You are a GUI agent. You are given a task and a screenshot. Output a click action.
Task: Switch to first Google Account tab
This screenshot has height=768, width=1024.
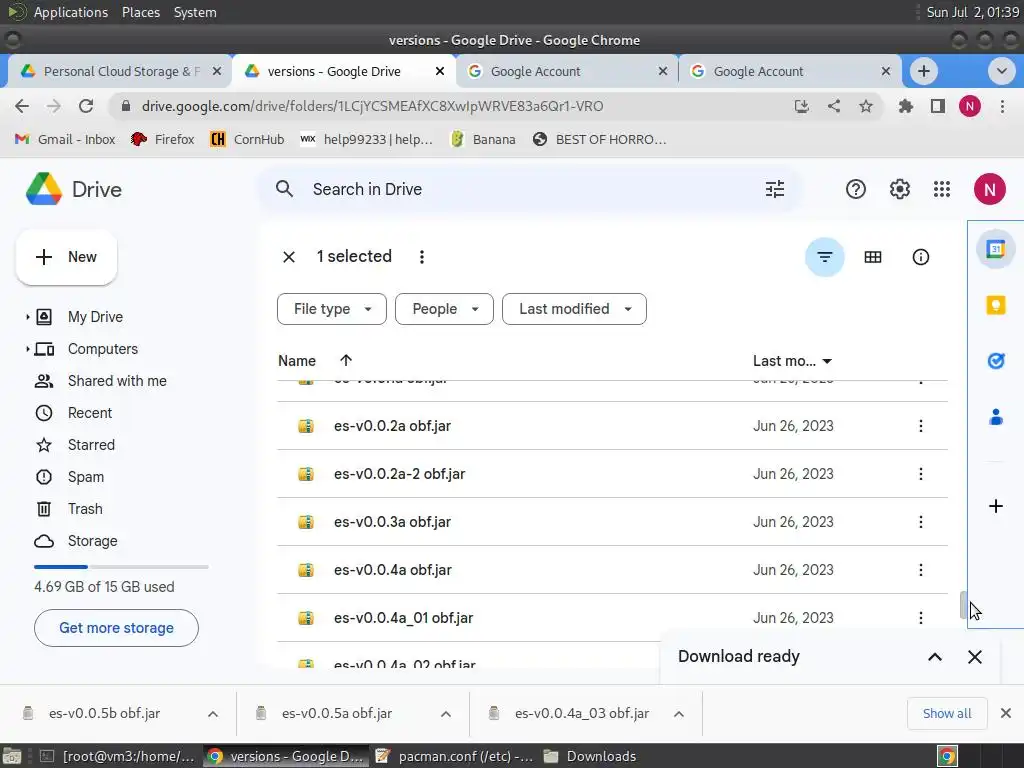[x=567, y=71]
